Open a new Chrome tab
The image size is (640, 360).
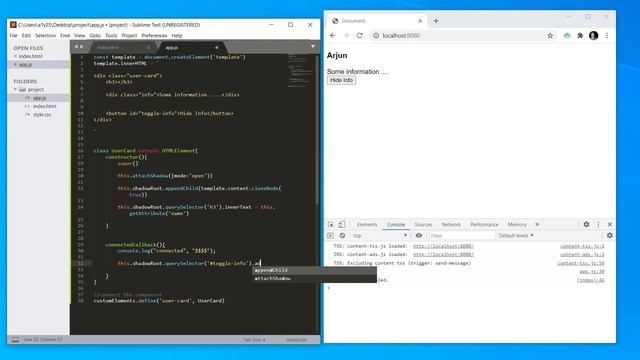click(x=436, y=21)
